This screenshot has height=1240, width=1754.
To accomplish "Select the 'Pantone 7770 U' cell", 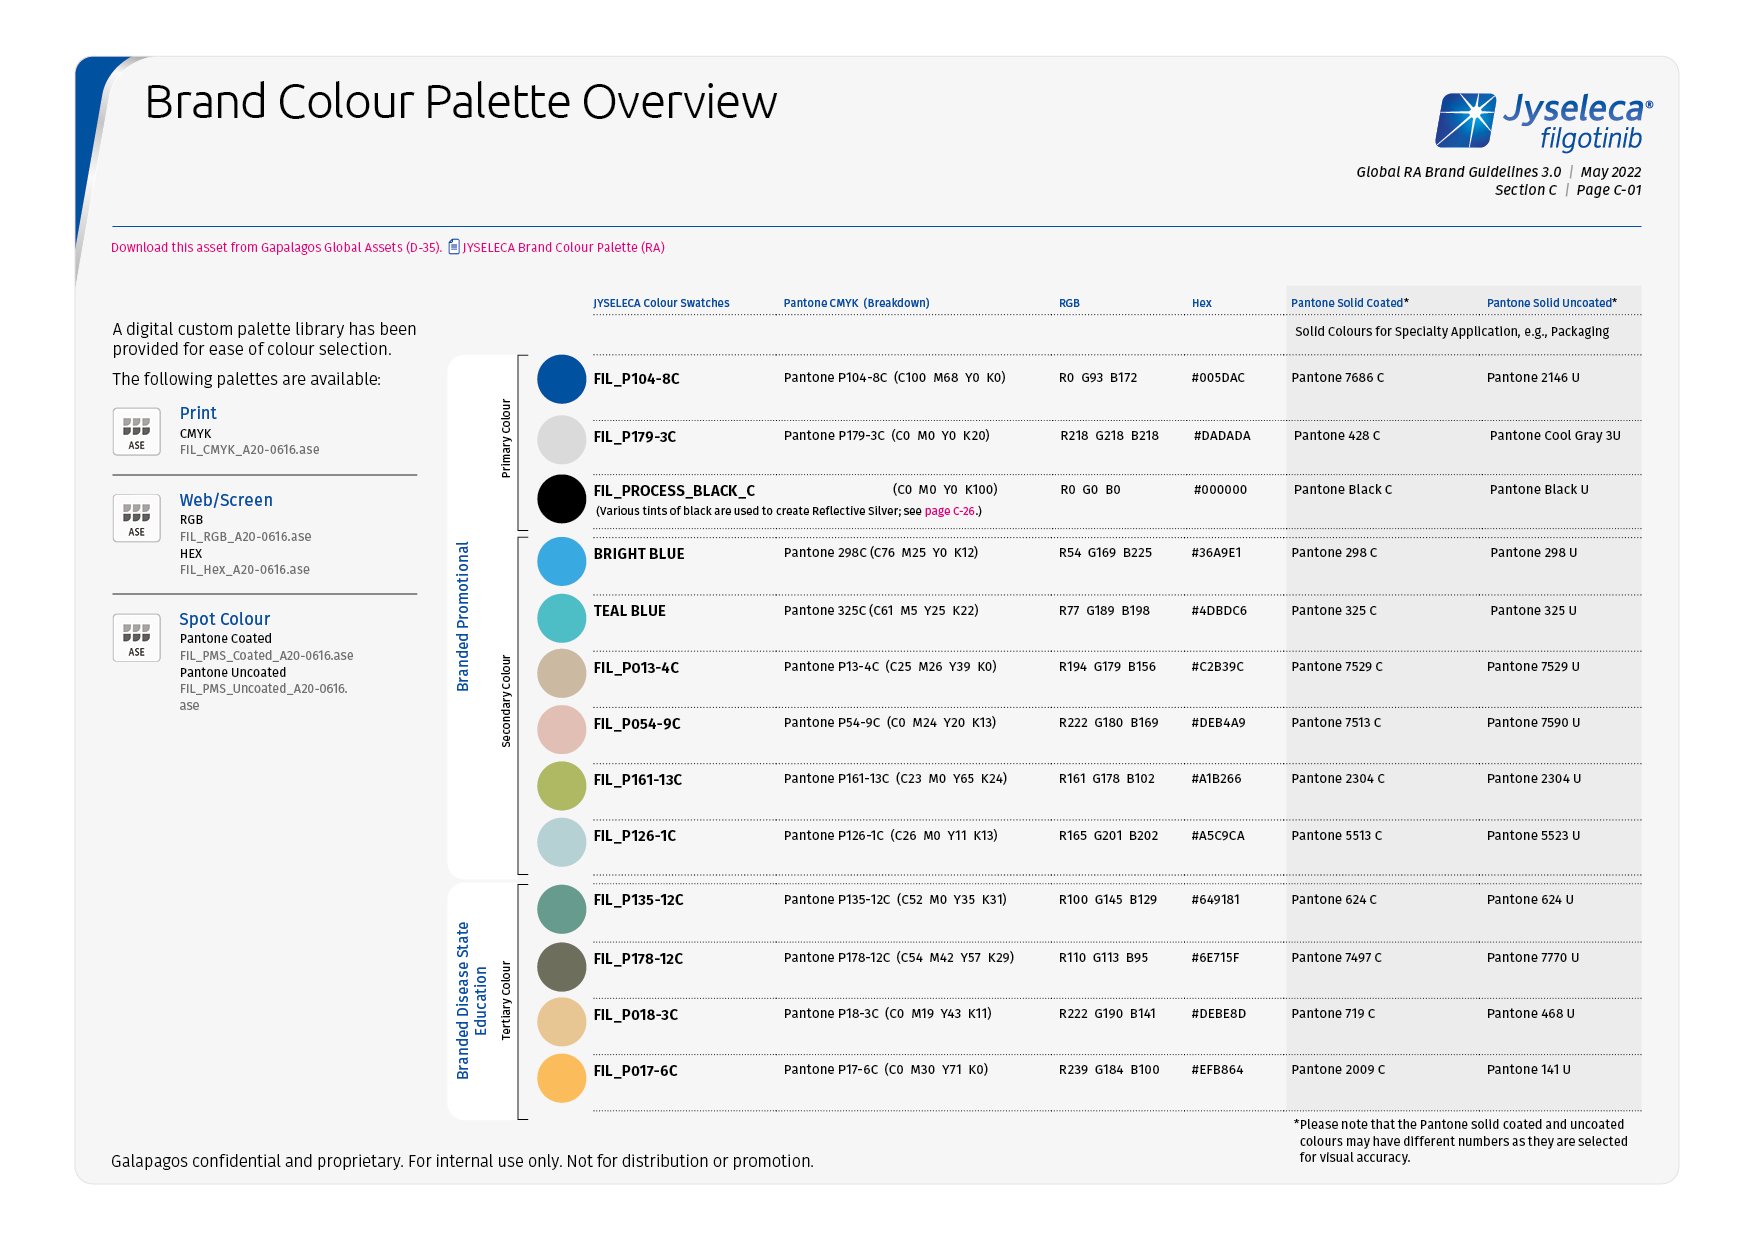I will coord(1533,958).
